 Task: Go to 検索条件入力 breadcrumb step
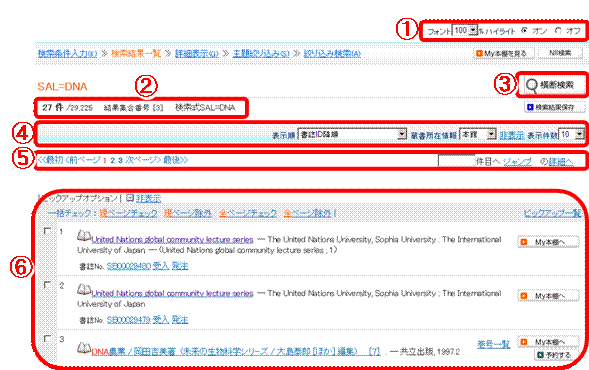(x=67, y=53)
